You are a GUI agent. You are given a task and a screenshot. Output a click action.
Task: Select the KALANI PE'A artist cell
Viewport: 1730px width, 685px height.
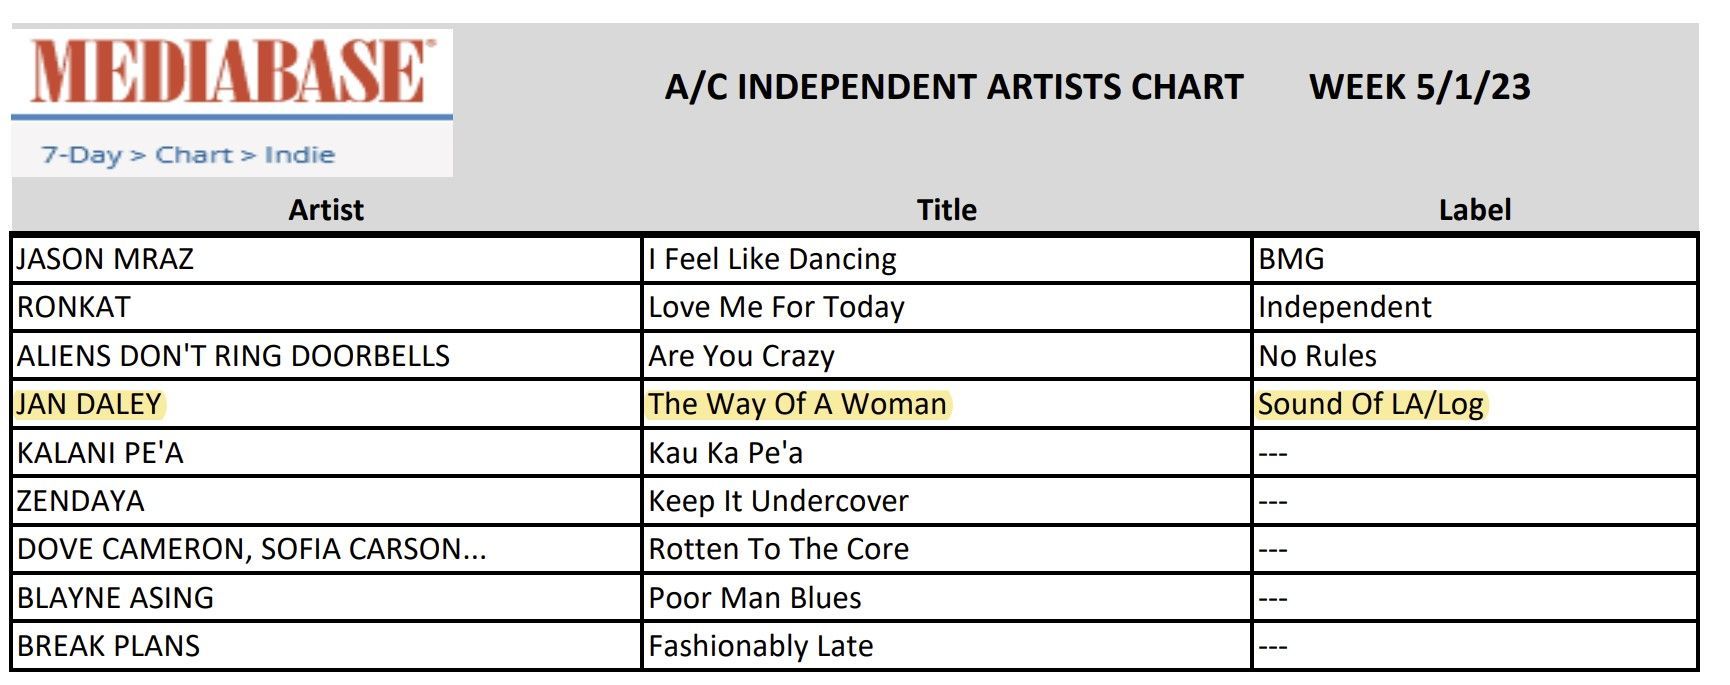[100, 453]
